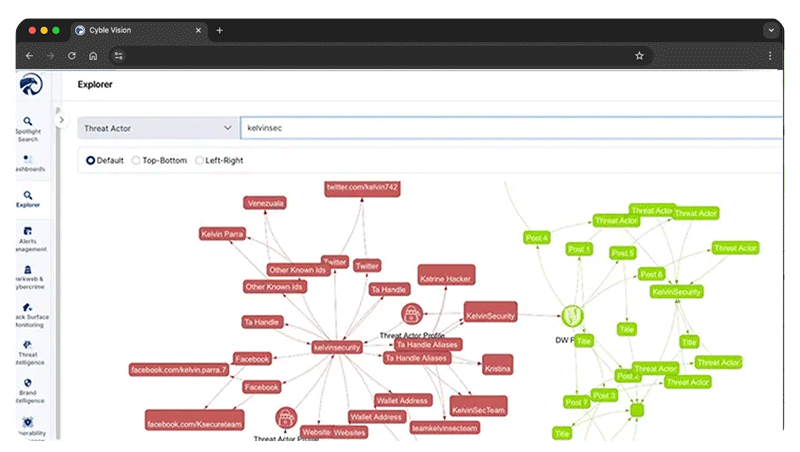Open the browser tab list dropdown
This screenshot has height=452, width=800.
pos(770,31)
